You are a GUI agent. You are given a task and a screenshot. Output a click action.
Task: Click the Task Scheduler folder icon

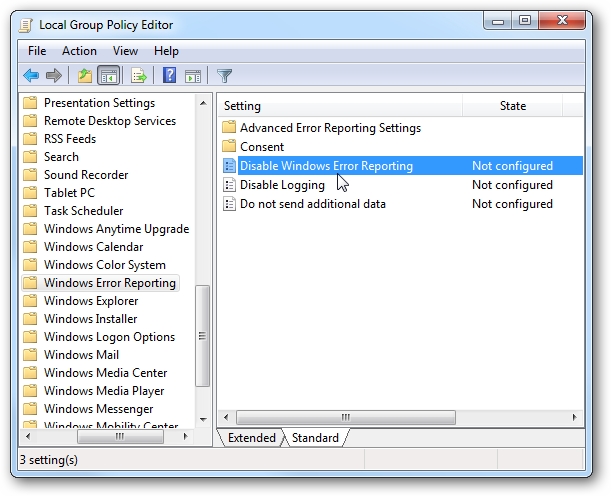point(30,210)
